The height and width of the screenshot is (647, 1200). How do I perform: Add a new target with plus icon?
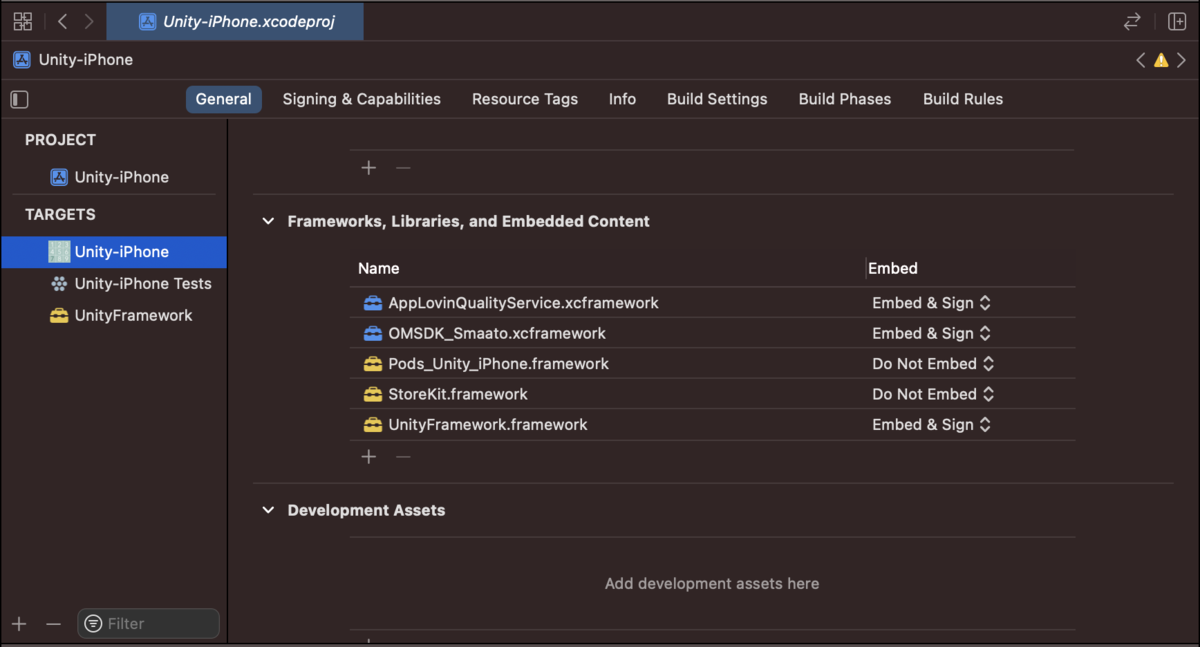click(x=19, y=624)
